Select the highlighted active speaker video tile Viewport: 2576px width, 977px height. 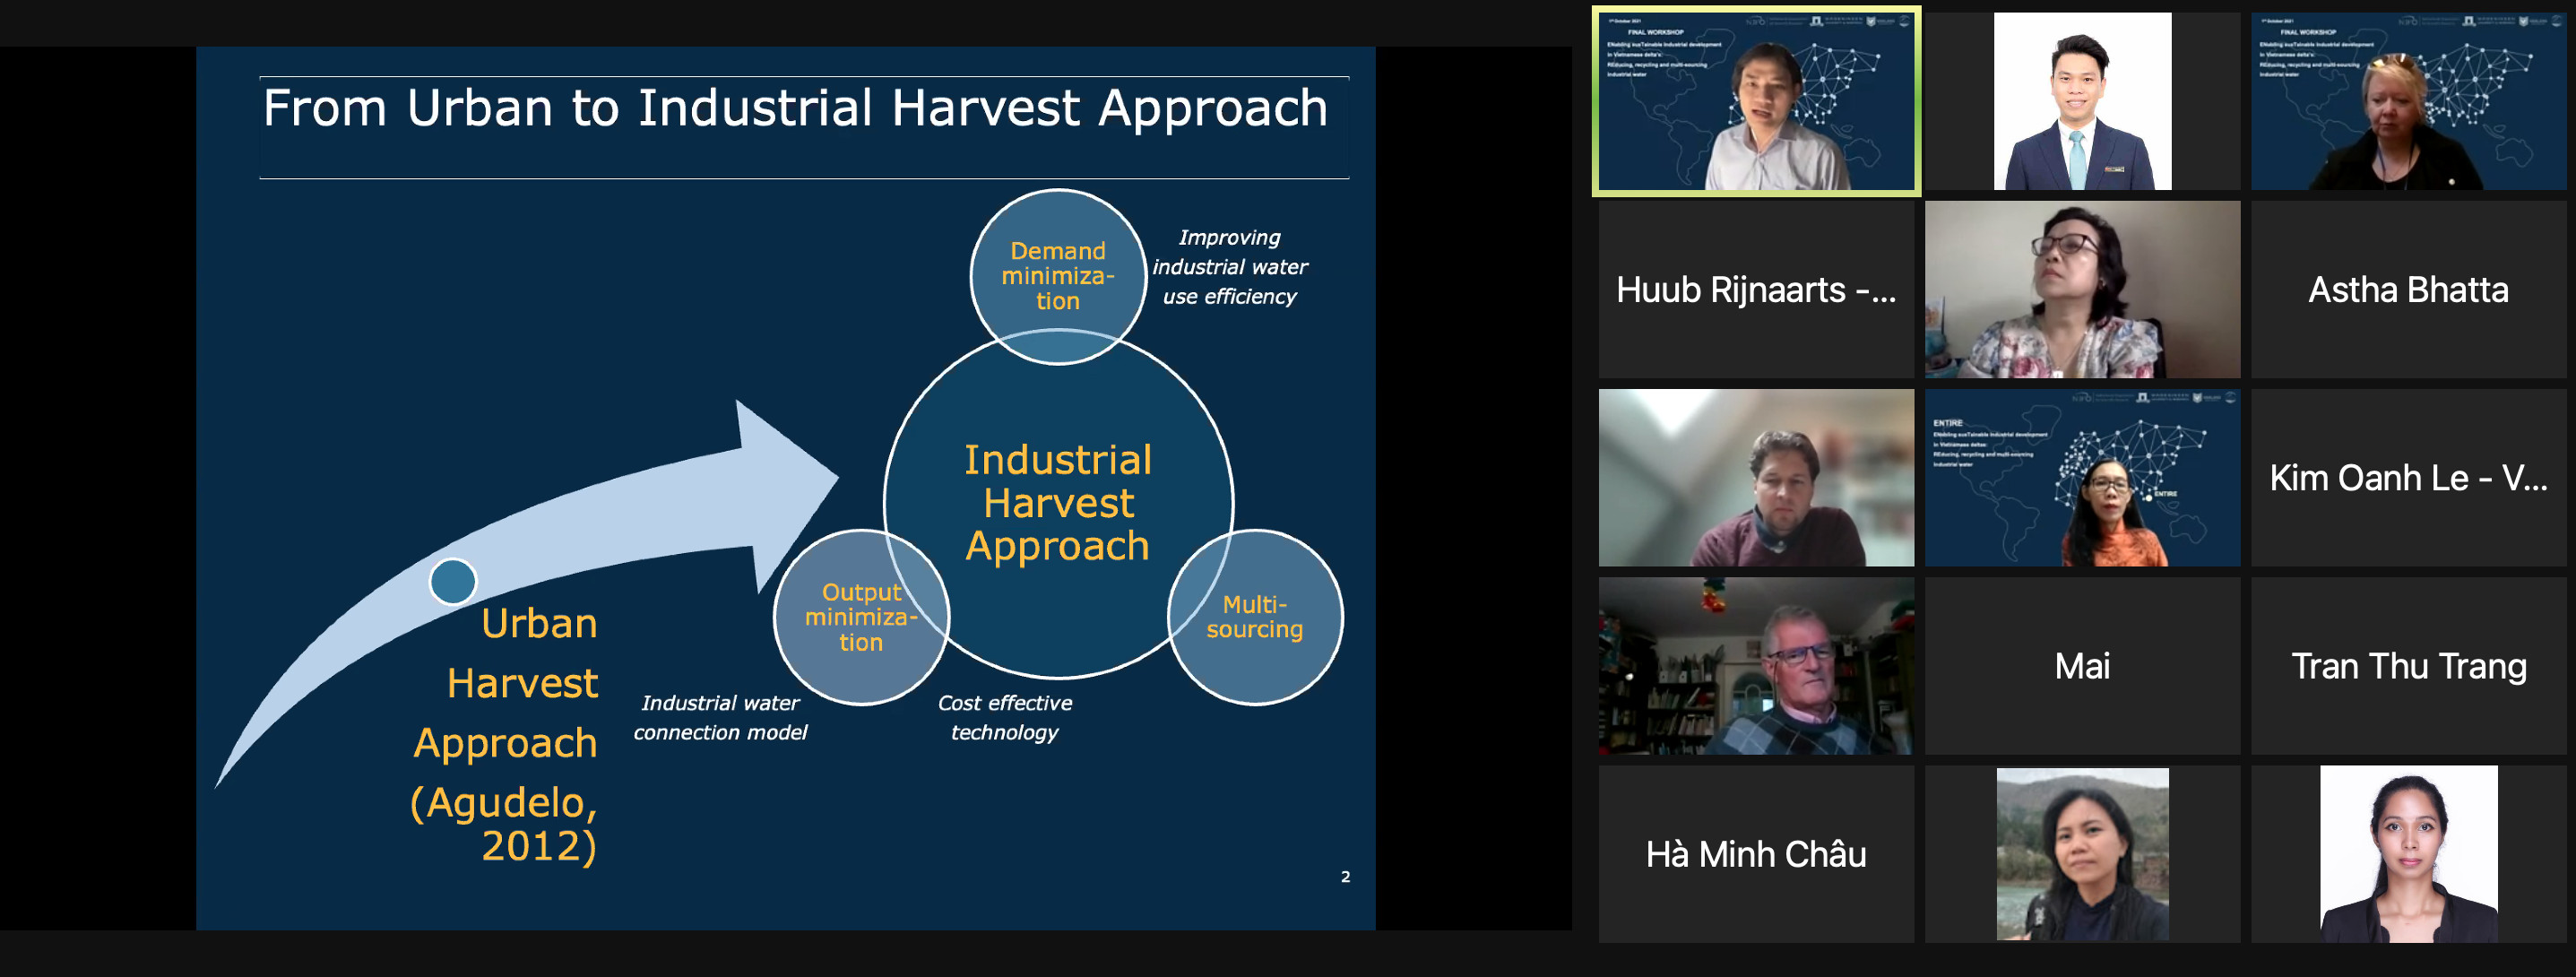[1756, 101]
